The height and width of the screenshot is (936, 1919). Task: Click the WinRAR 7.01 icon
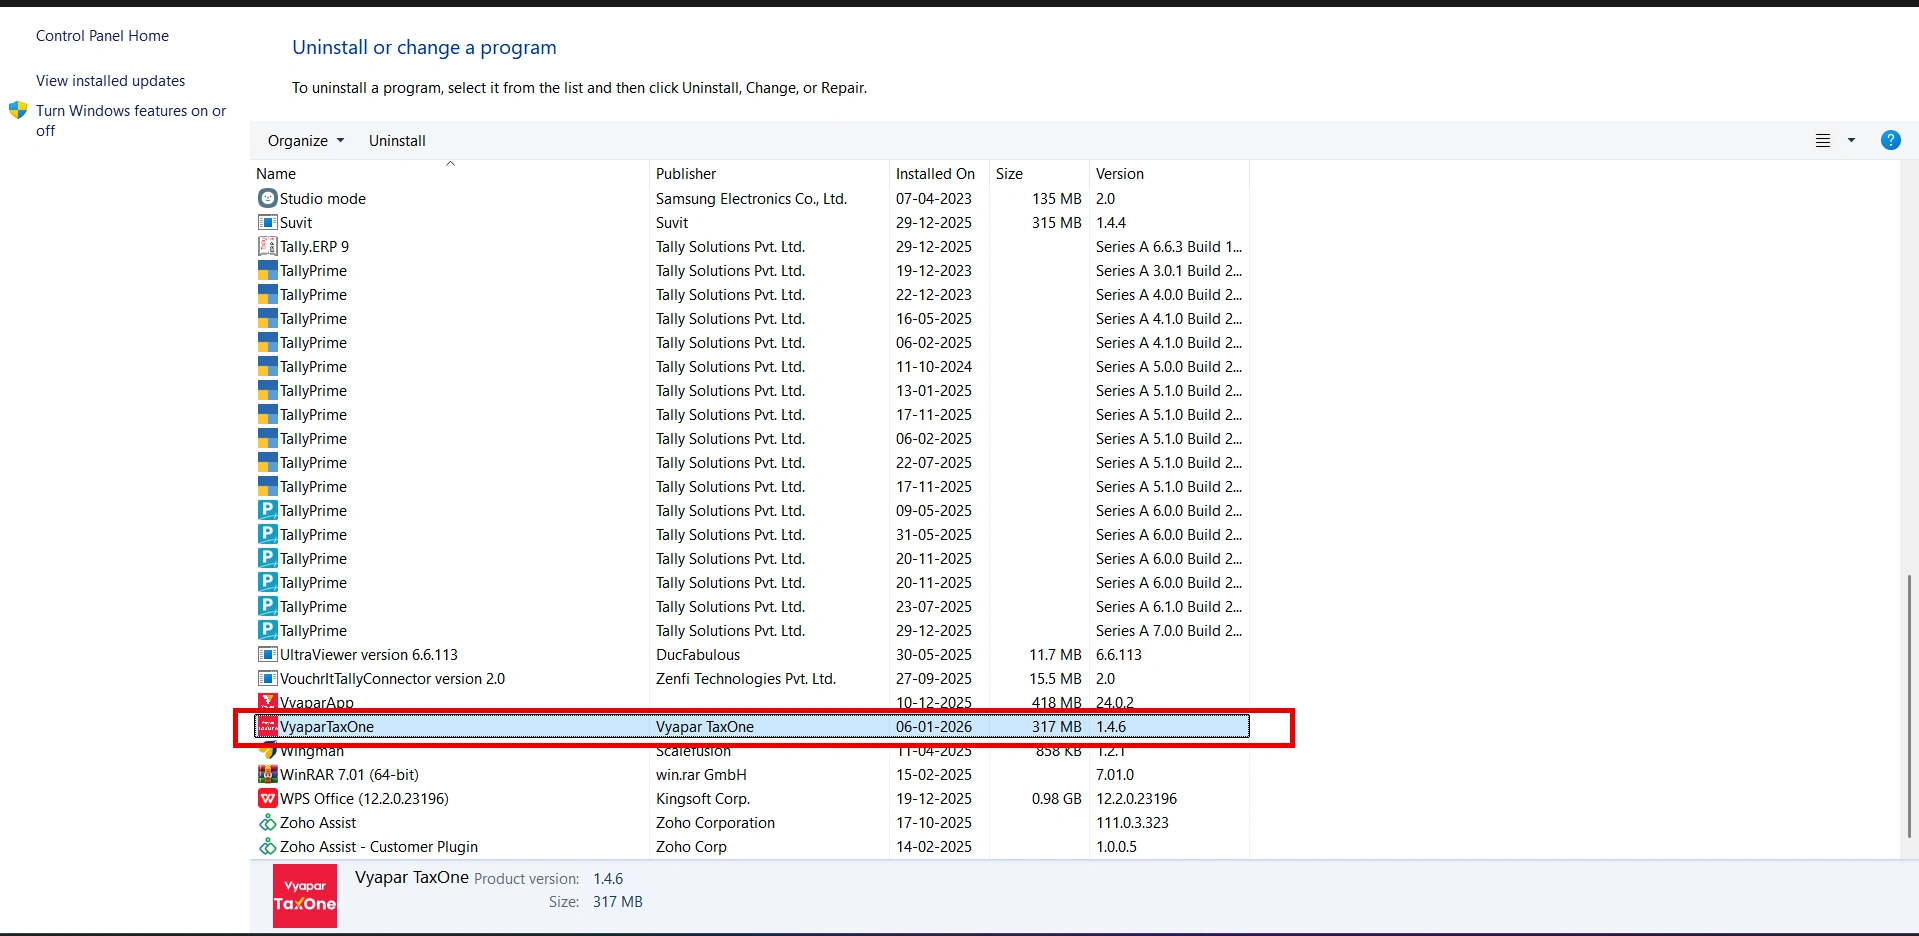267,774
